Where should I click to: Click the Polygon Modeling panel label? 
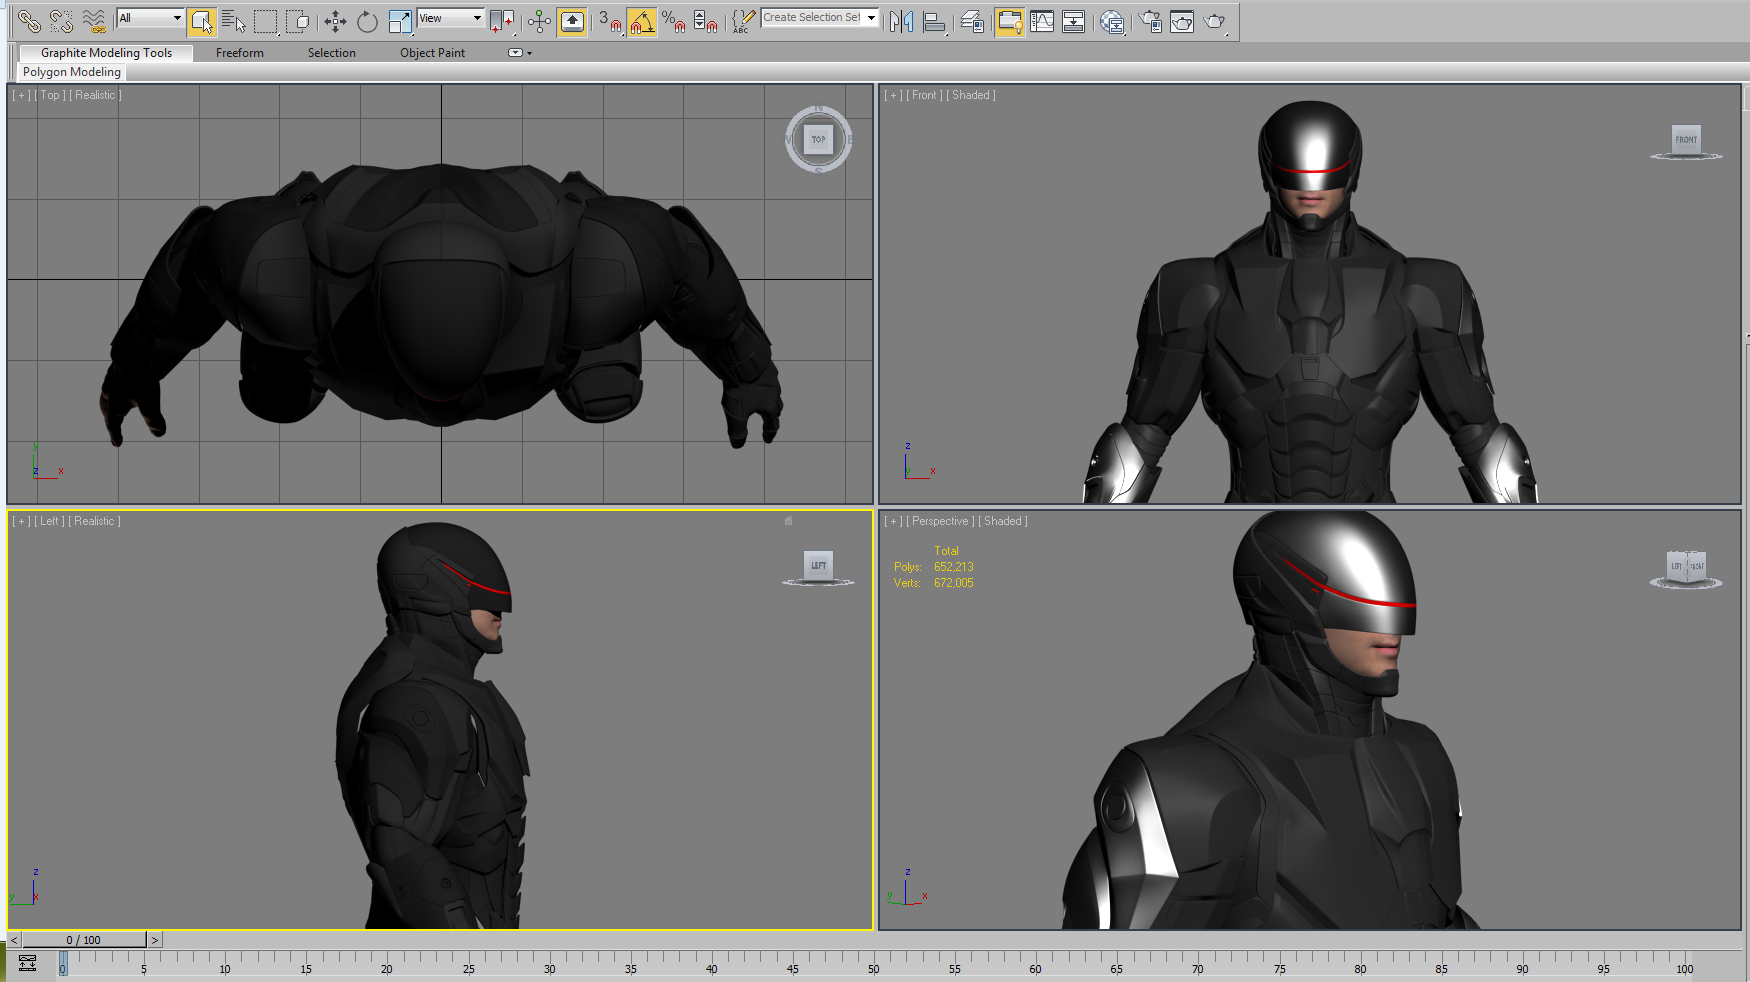(70, 72)
